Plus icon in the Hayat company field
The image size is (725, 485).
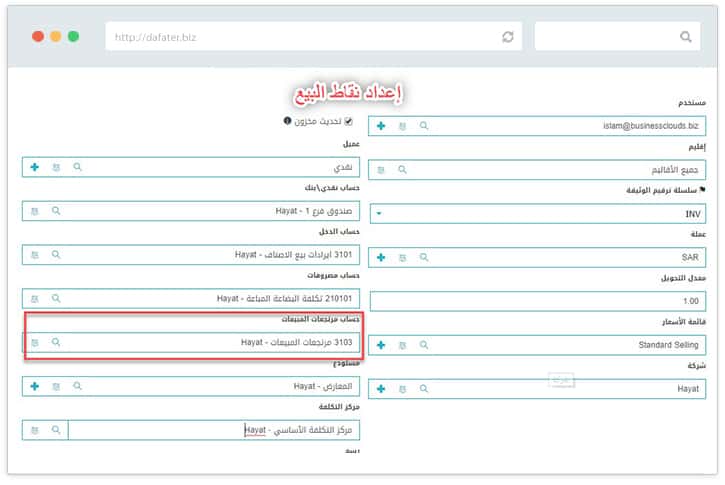tap(381, 389)
